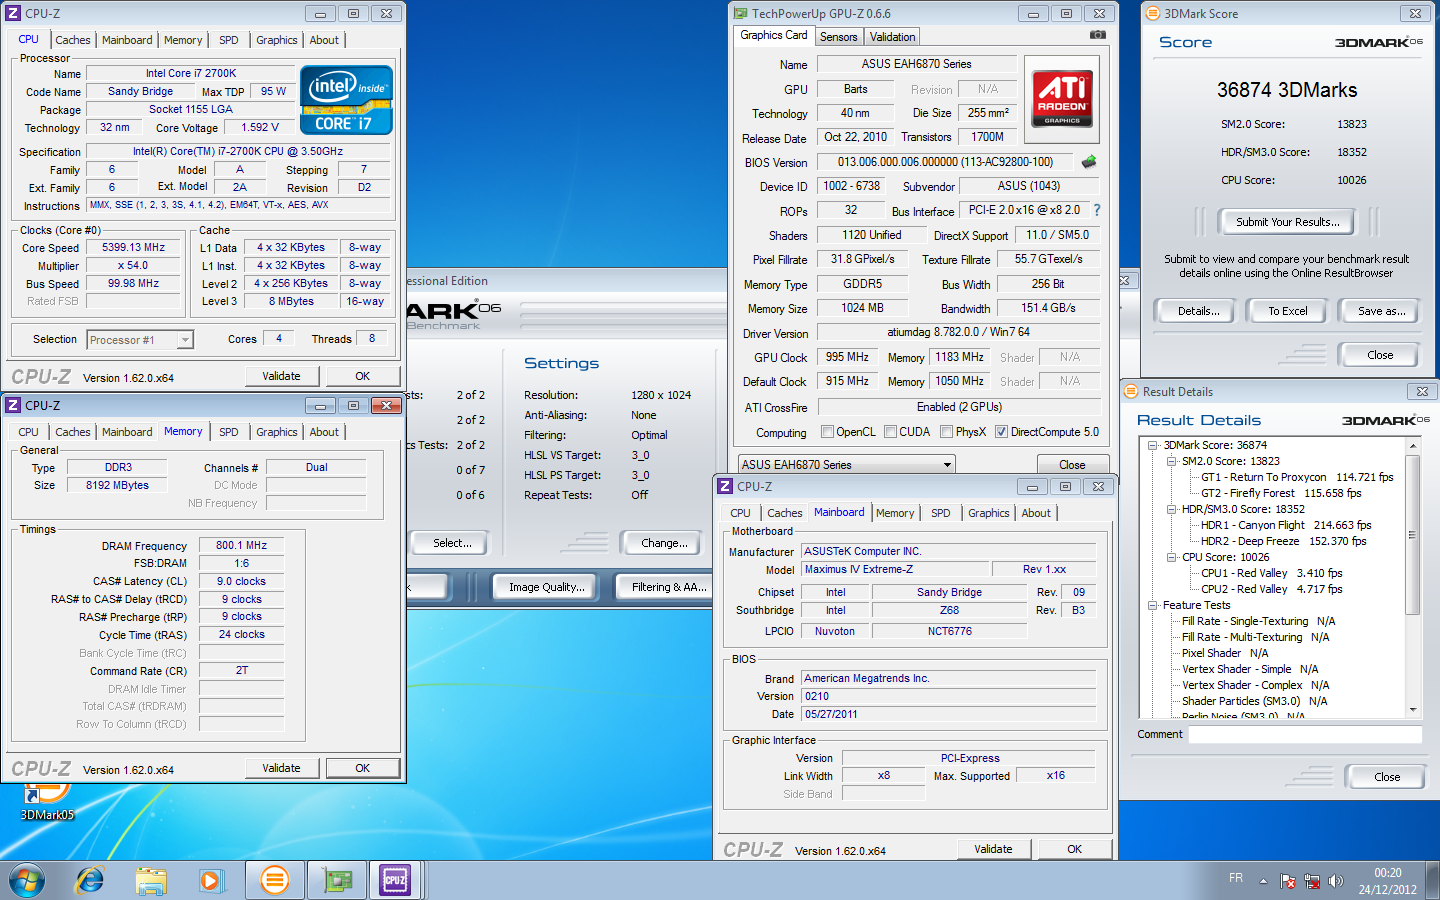Click the Change... button in 3DMark Settings
The width and height of the screenshot is (1440, 900).
pyautogui.click(x=664, y=543)
